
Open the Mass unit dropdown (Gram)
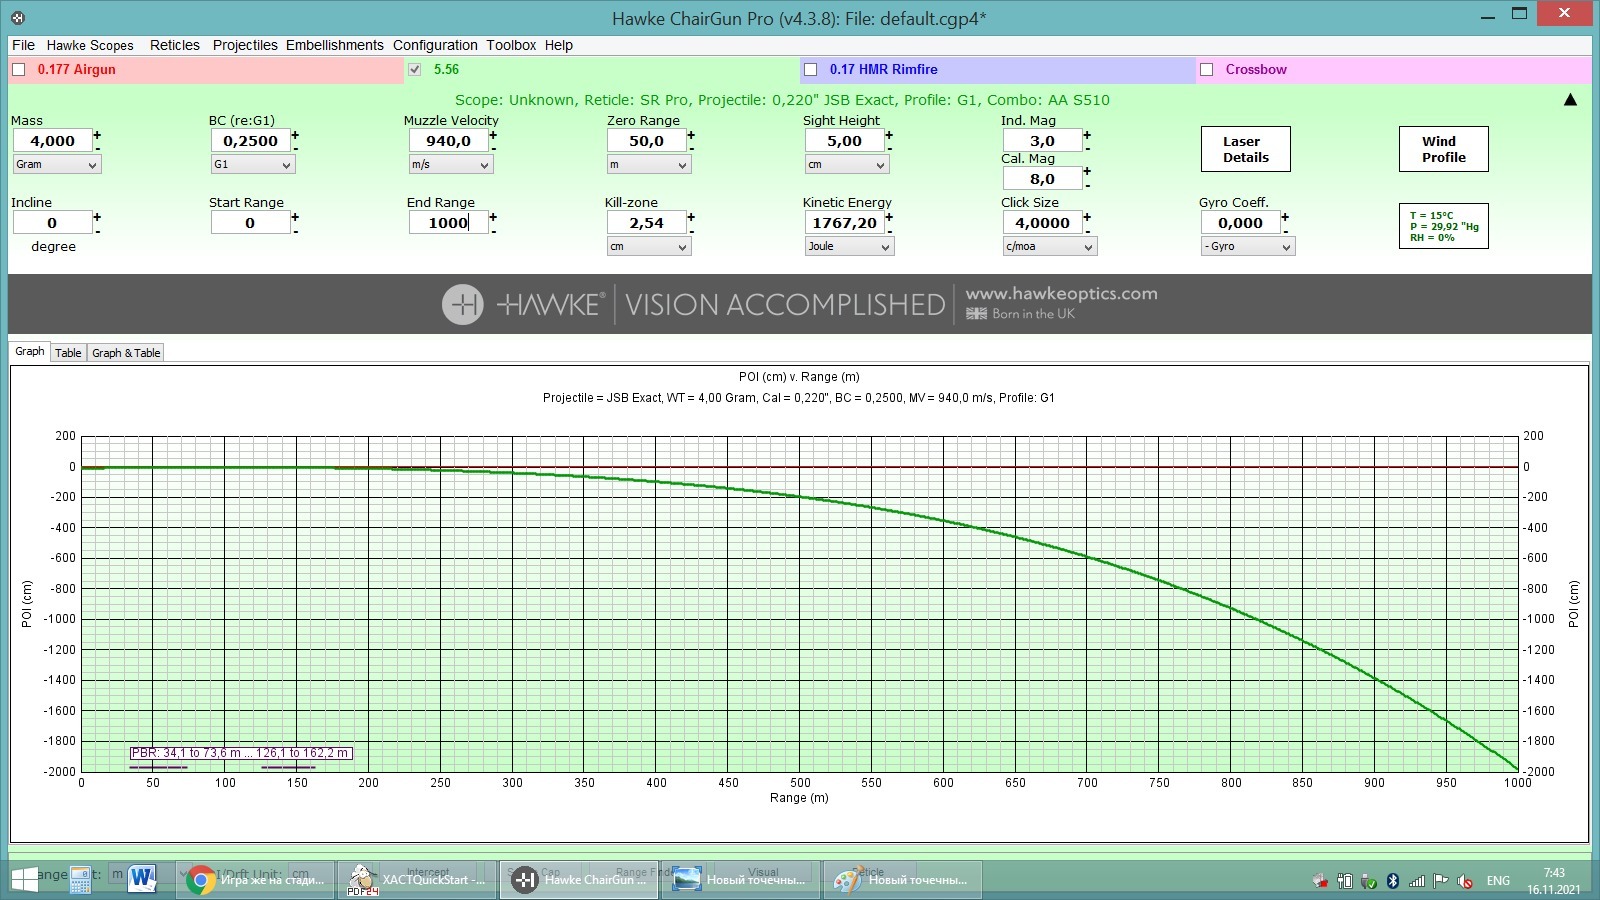(56, 165)
